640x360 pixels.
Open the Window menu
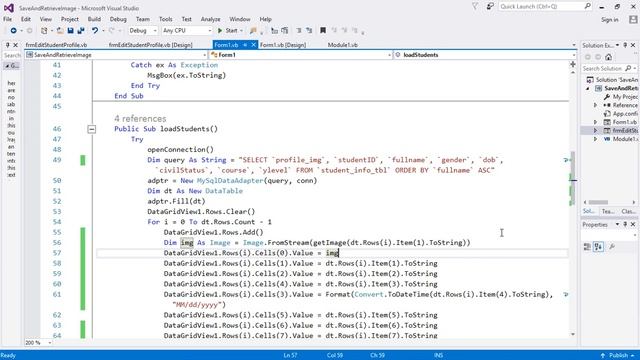(x=240, y=19)
